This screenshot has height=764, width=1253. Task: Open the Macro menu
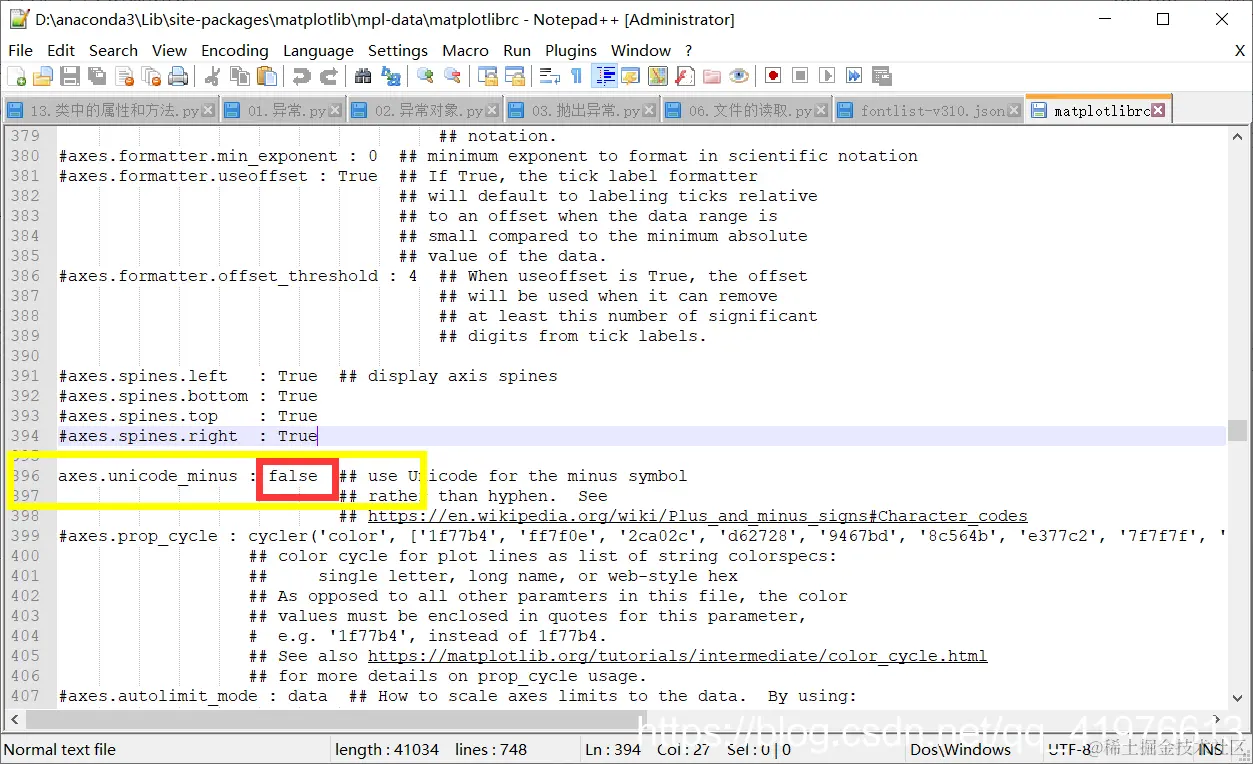click(x=466, y=50)
